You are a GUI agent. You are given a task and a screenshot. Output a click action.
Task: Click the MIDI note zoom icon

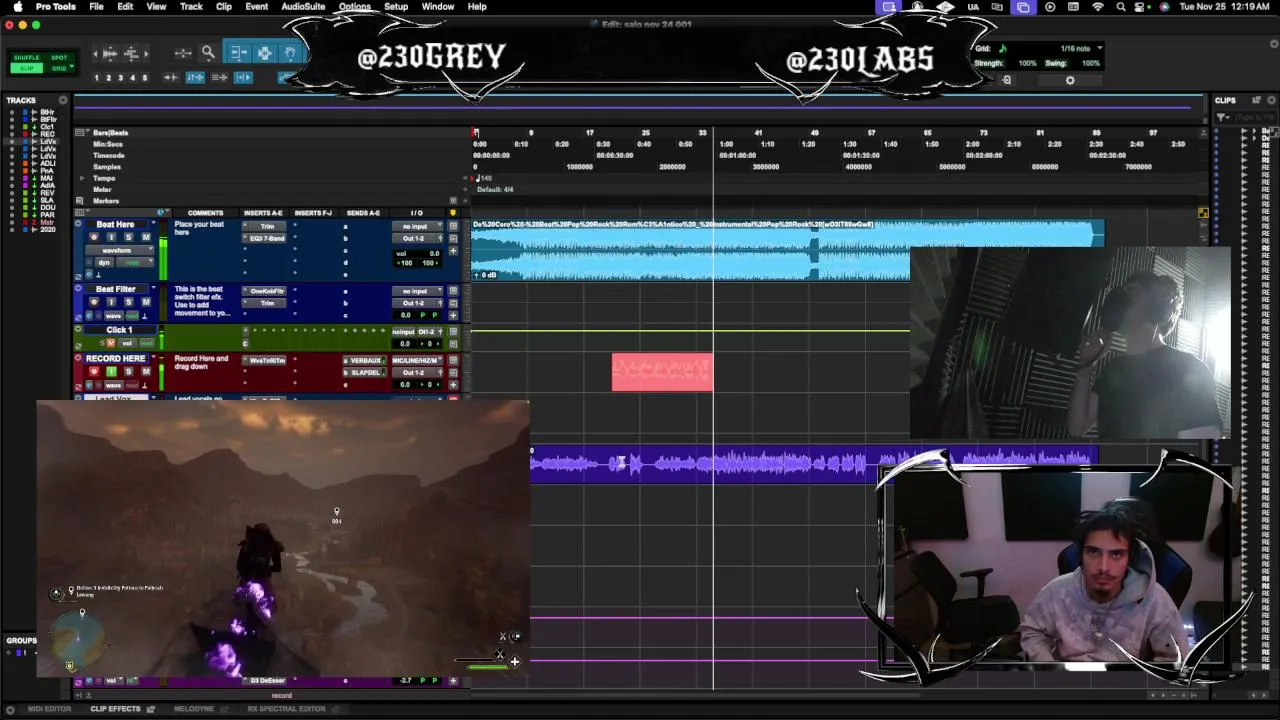point(131,53)
